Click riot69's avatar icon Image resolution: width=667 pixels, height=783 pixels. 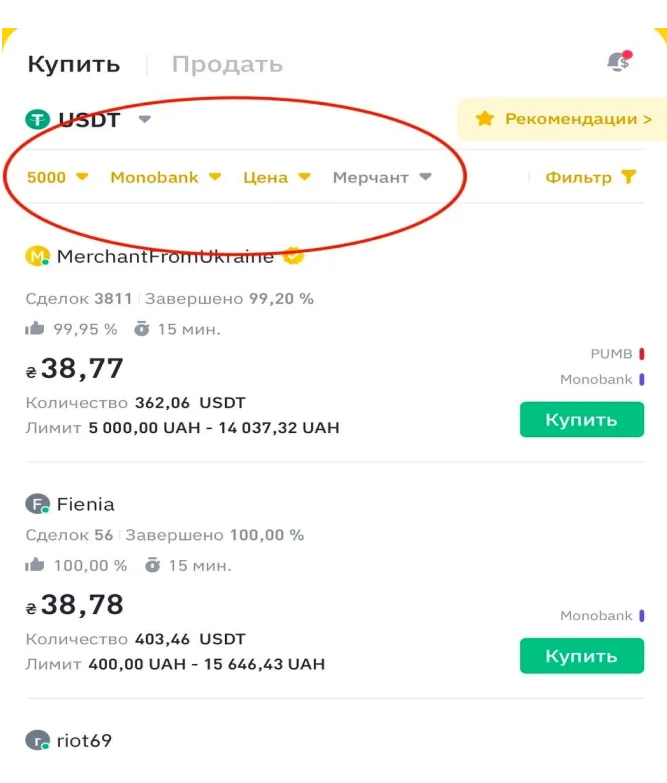[37, 740]
